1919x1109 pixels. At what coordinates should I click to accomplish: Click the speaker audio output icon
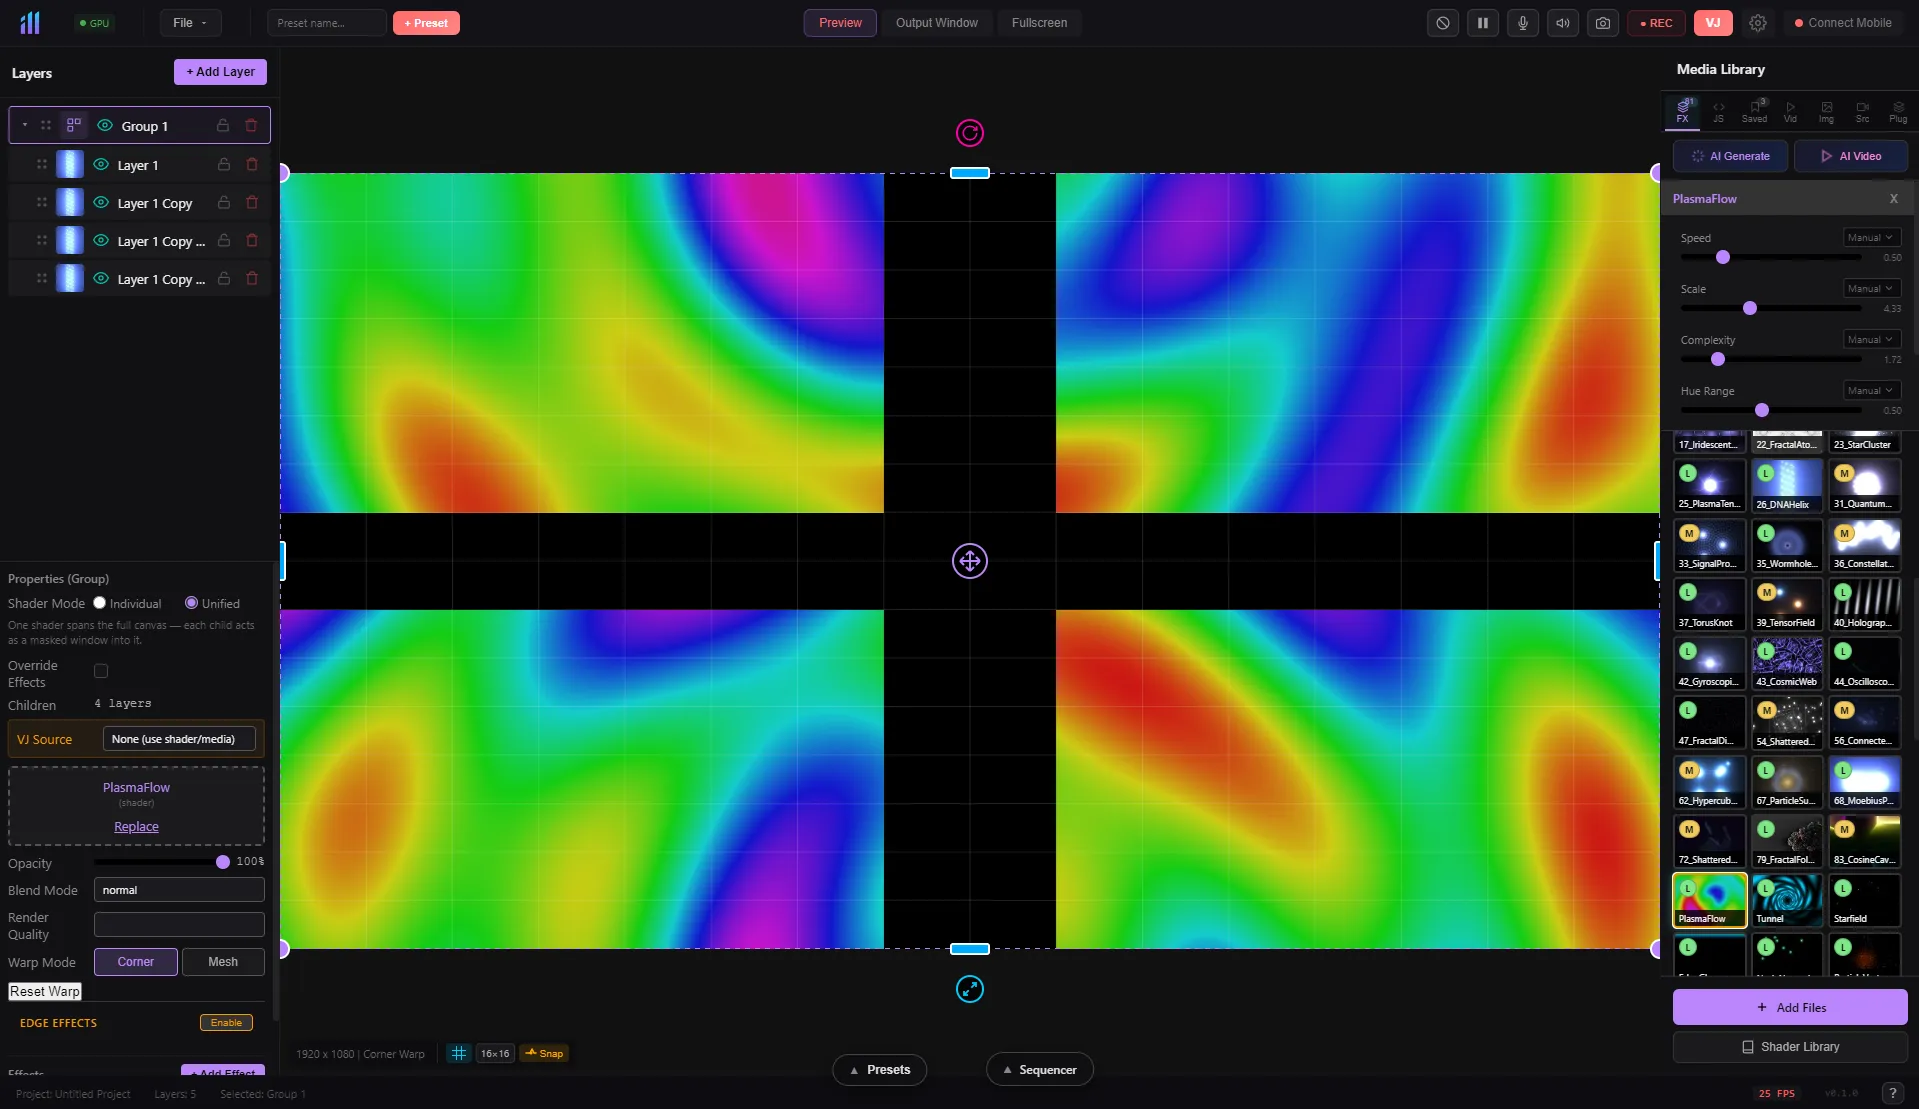(1562, 23)
